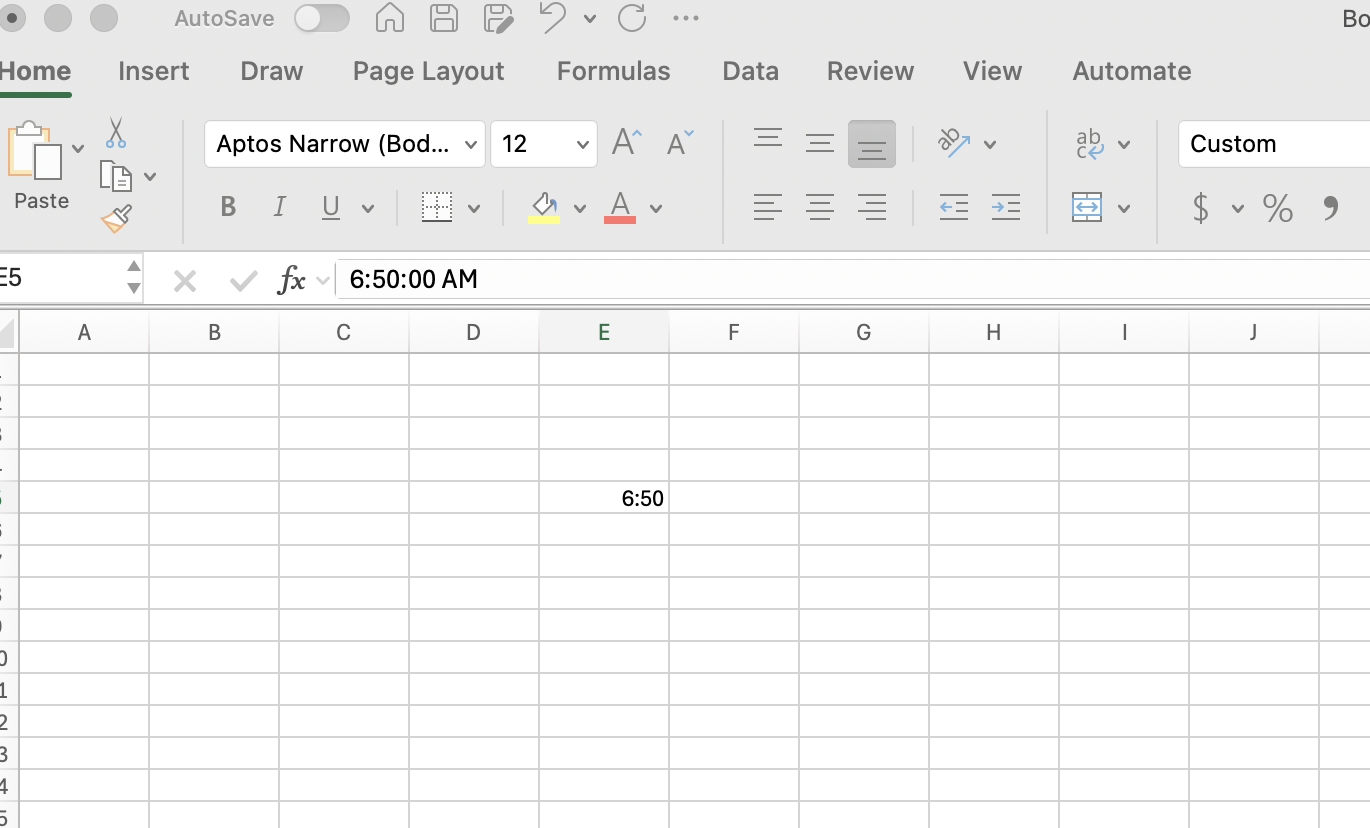Decrease font size with small A icon
Viewport: 1370px width, 828px height.
[680, 142]
